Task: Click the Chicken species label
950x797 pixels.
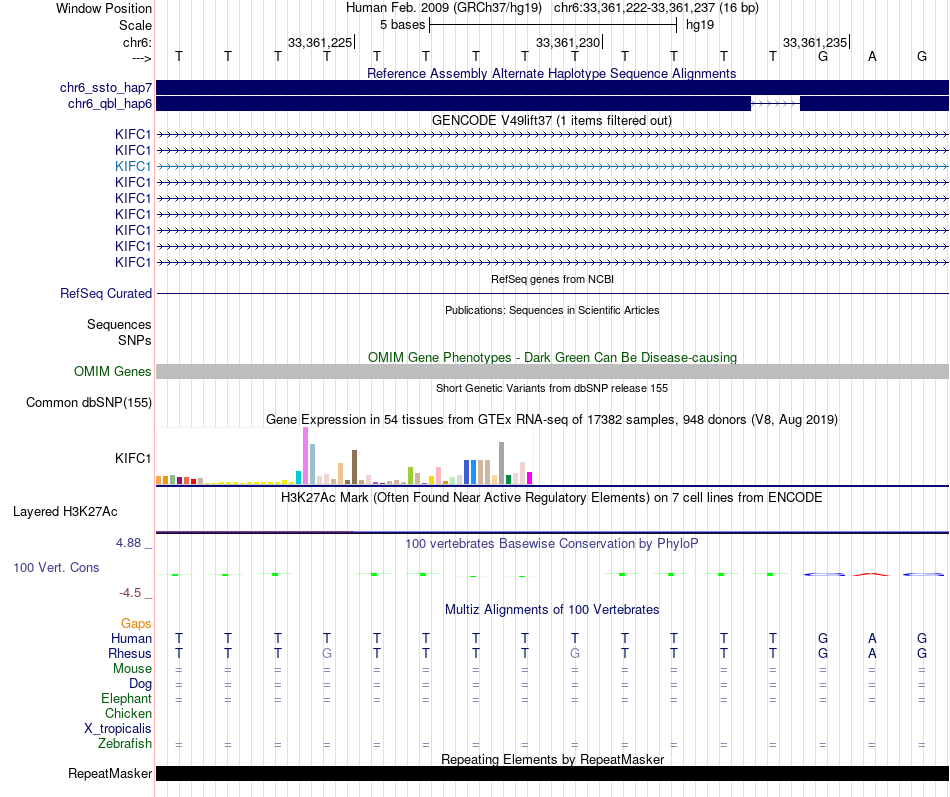Action: (128, 713)
